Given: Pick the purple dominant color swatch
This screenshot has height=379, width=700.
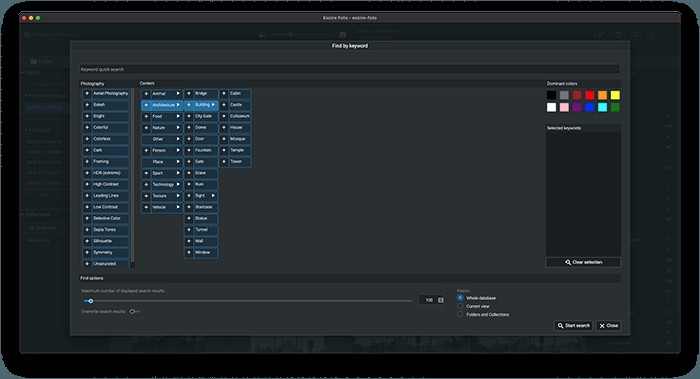Looking at the screenshot, I should (x=577, y=108).
